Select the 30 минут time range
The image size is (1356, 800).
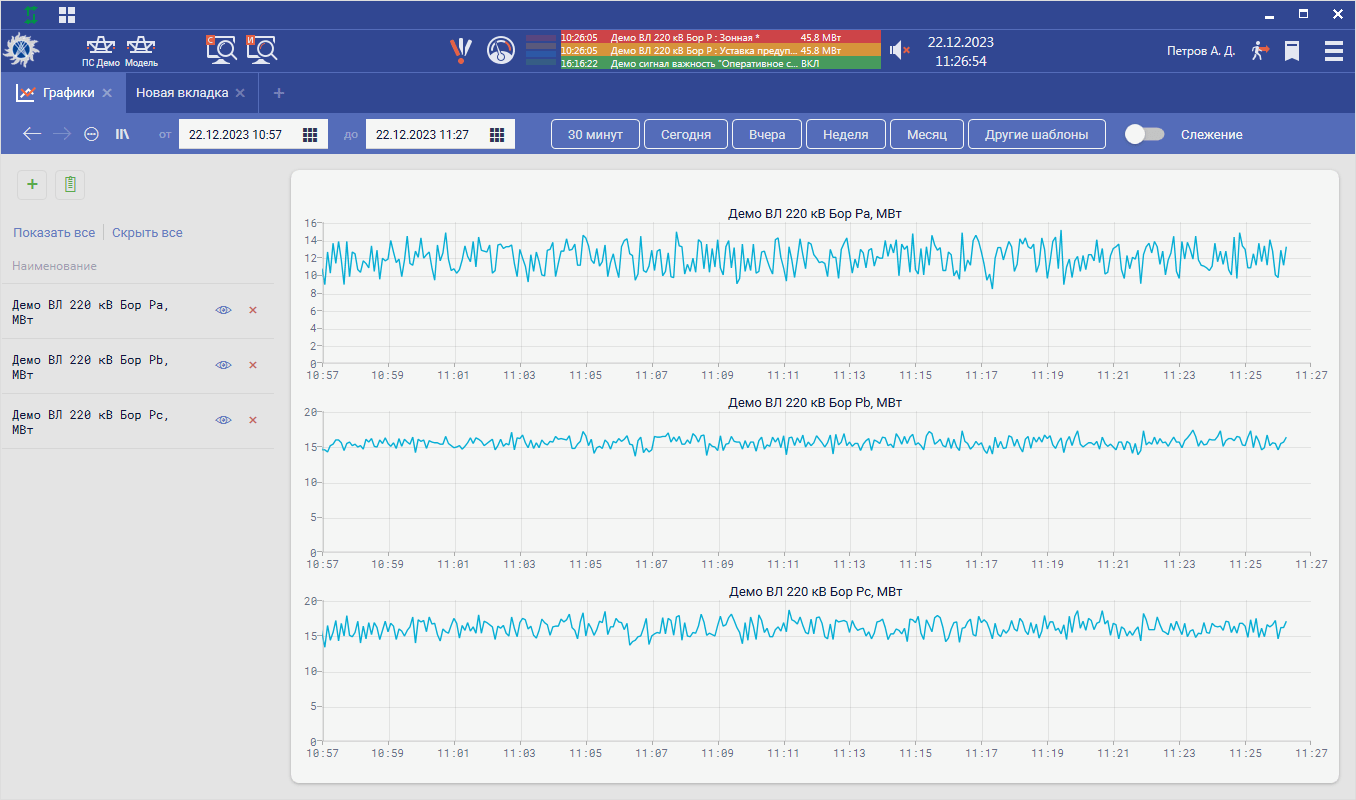595,134
